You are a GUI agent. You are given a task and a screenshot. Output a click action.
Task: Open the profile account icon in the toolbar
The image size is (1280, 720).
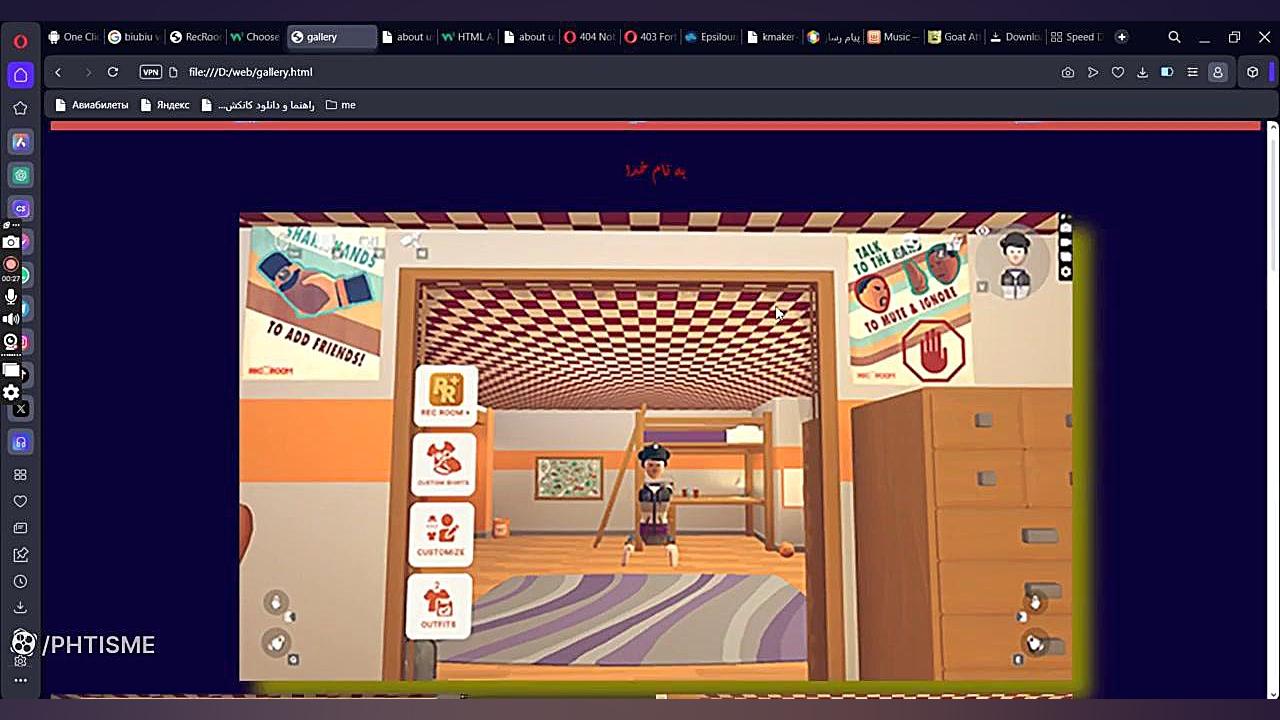pos(1218,72)
